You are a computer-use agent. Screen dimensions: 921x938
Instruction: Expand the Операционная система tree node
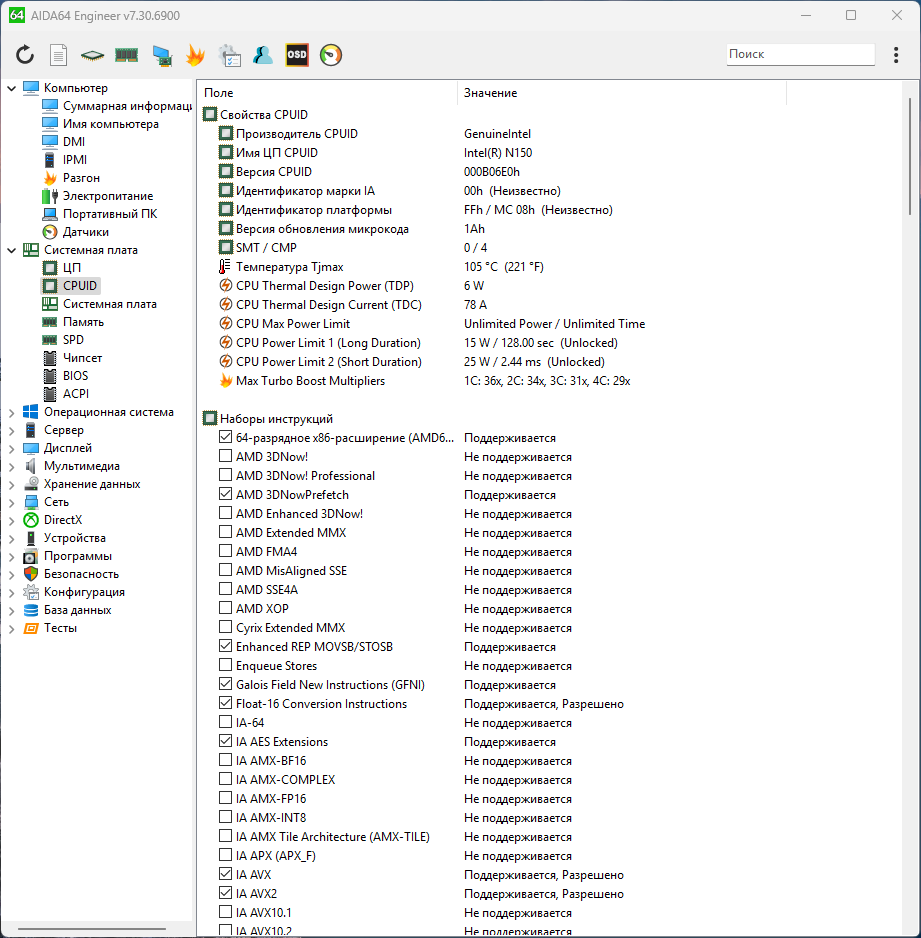(12, 412)
